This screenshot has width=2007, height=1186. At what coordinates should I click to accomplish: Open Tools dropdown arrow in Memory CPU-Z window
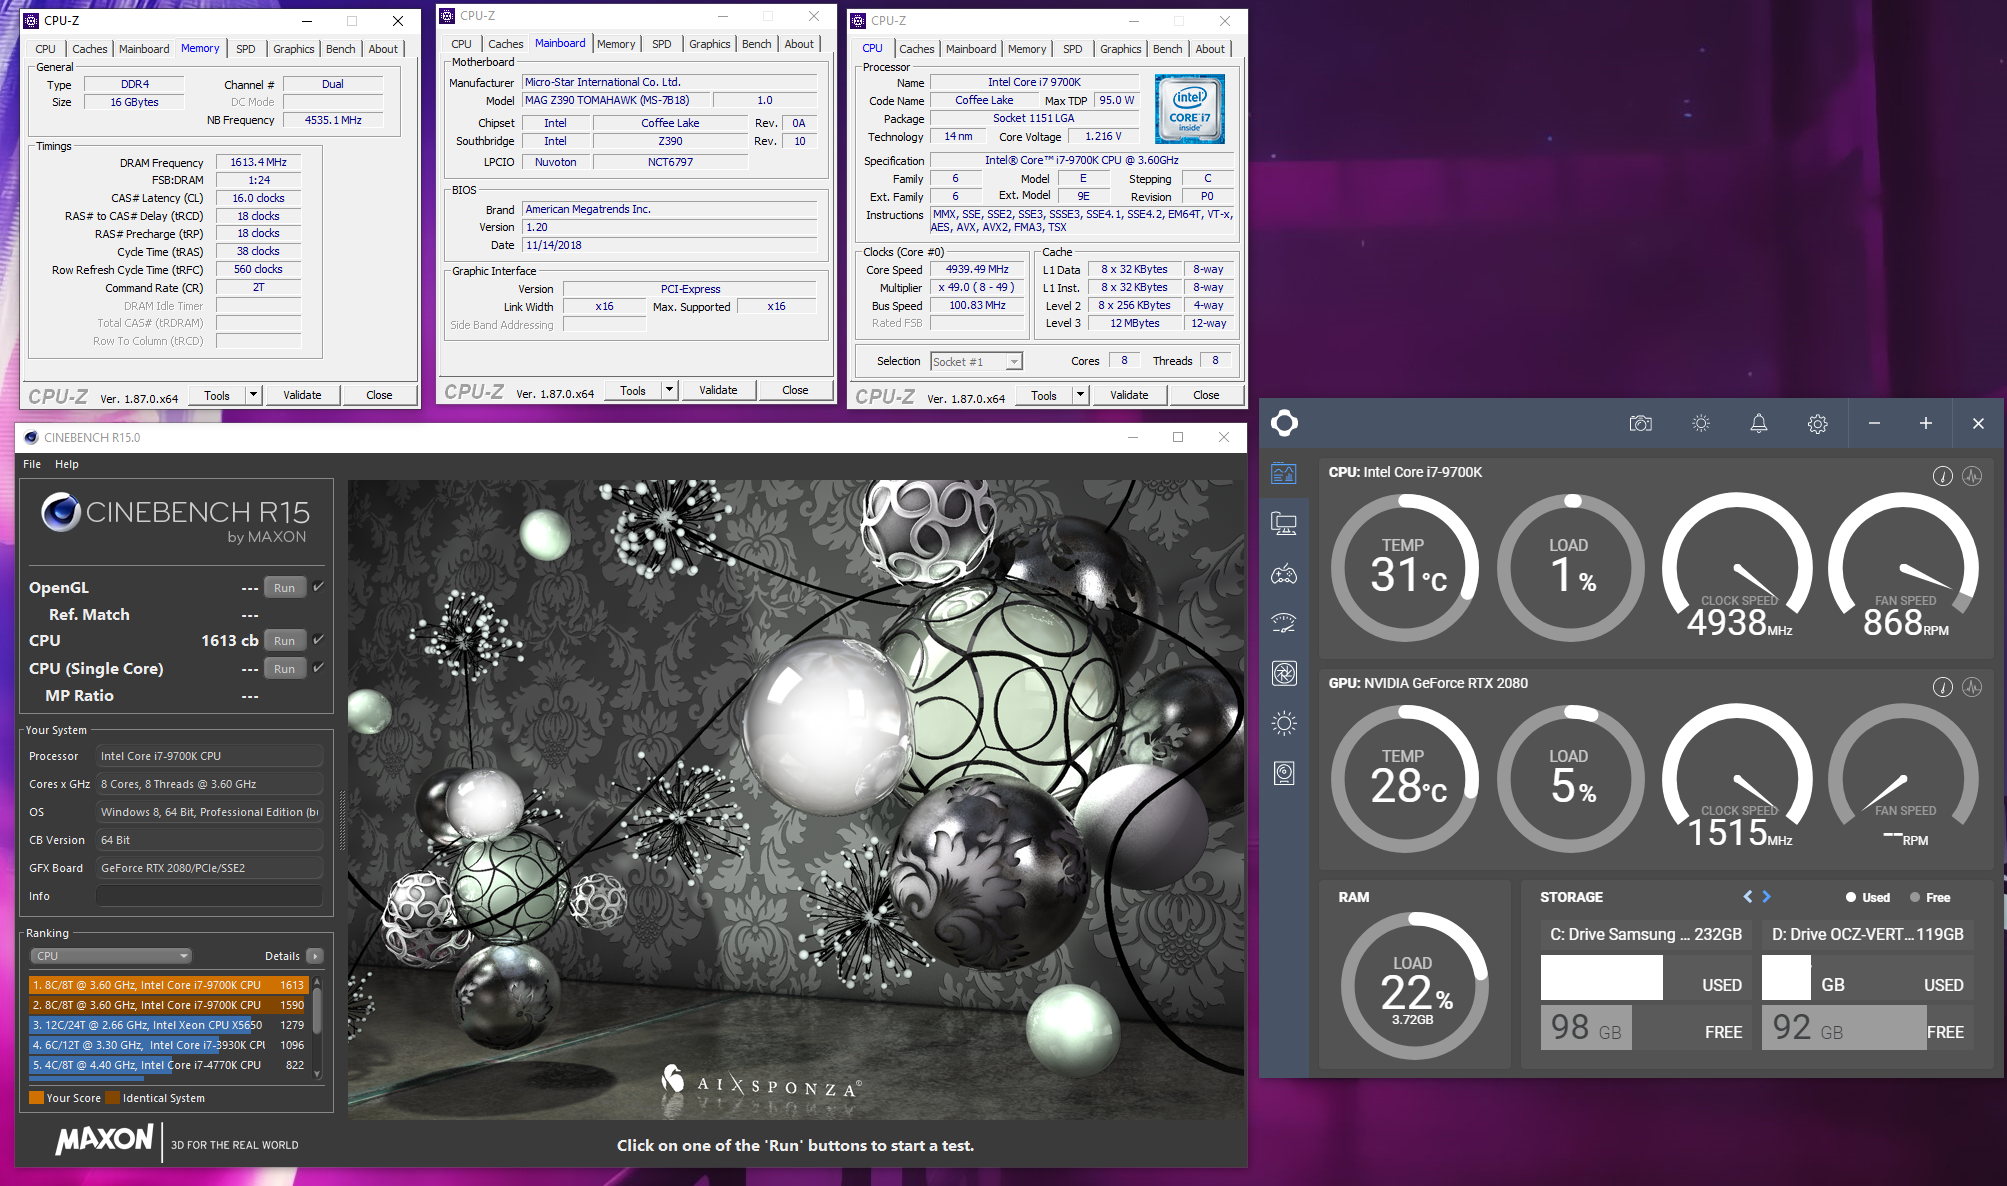pos(253,395)
